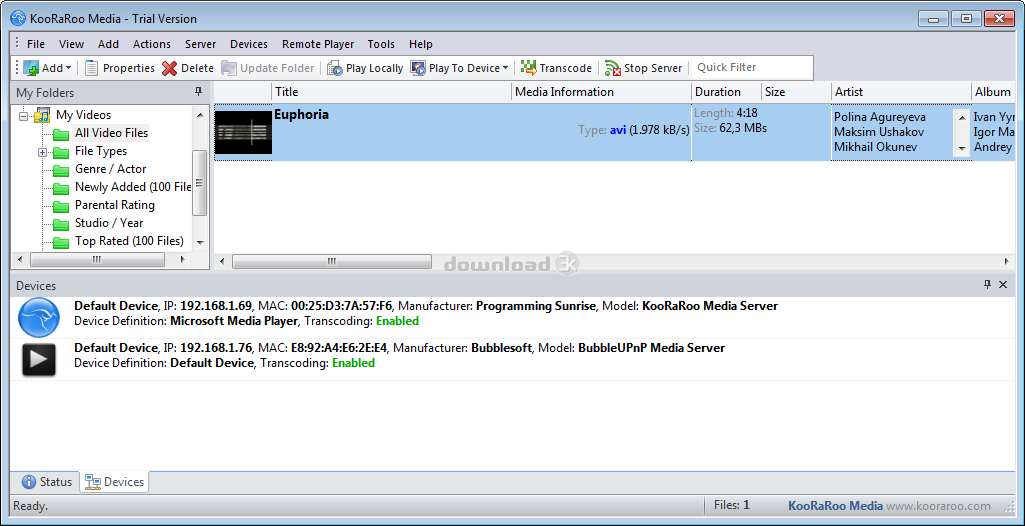Viewport: 1025px width, 526px height.
Task: Select the Studio / Year folder
Action: pyautogui.click(x=109, y=223)
